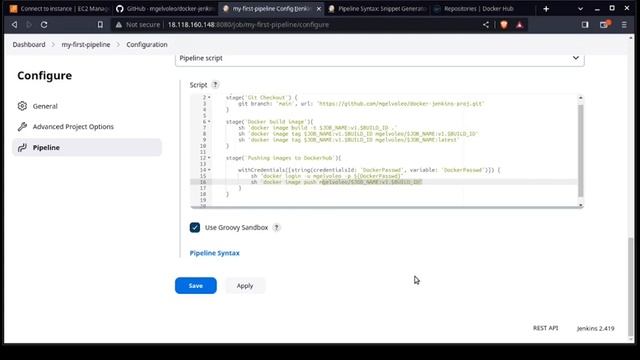The height and width of the screenshot is (360, 640).
Task: Click the script editor vertical scrollbar thumb
Action: coord(580,150)
